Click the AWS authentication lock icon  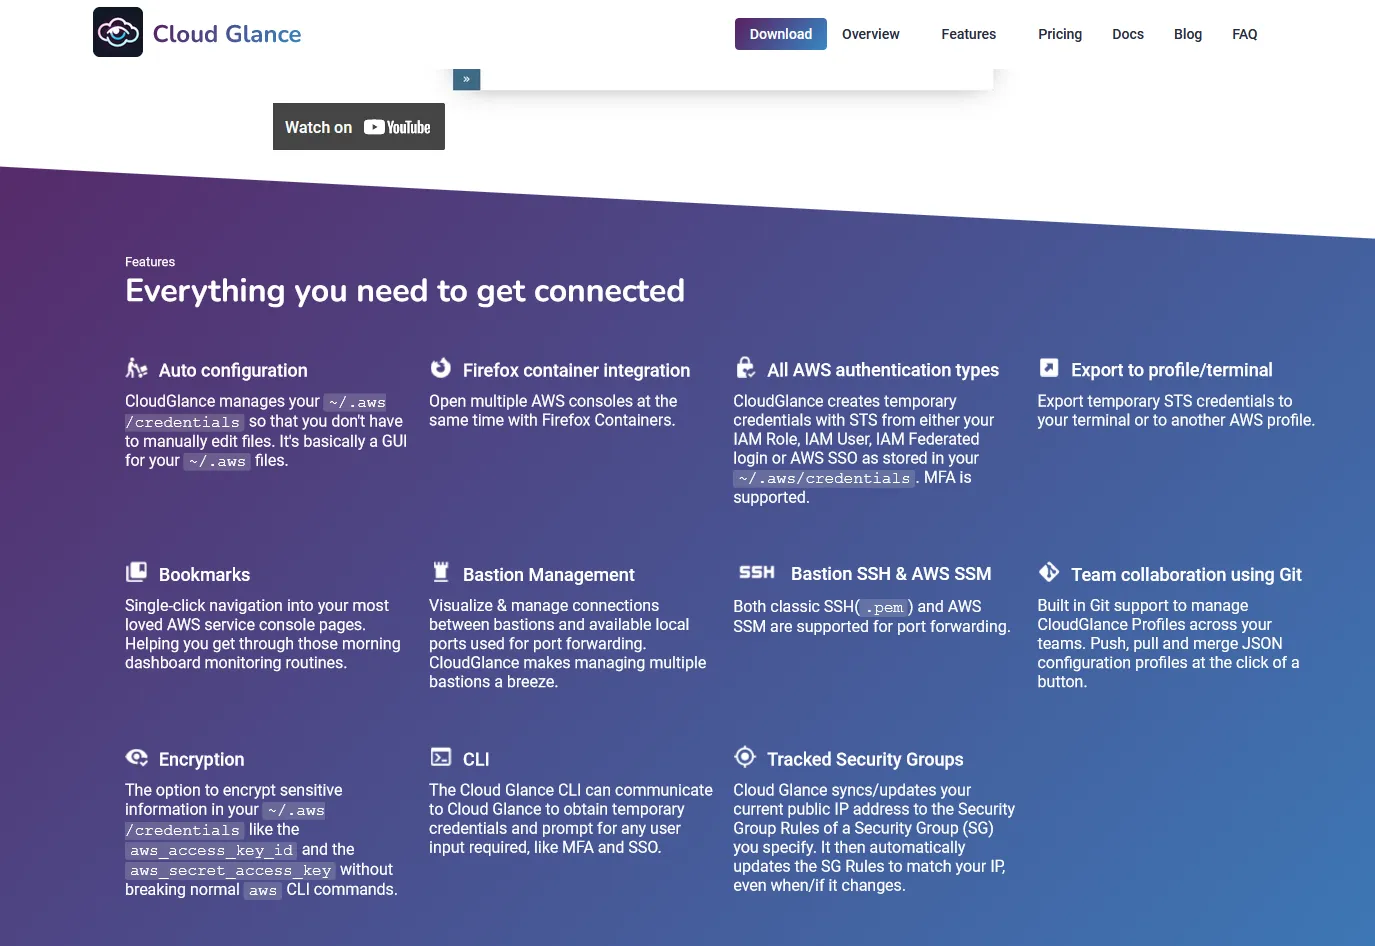745,368
